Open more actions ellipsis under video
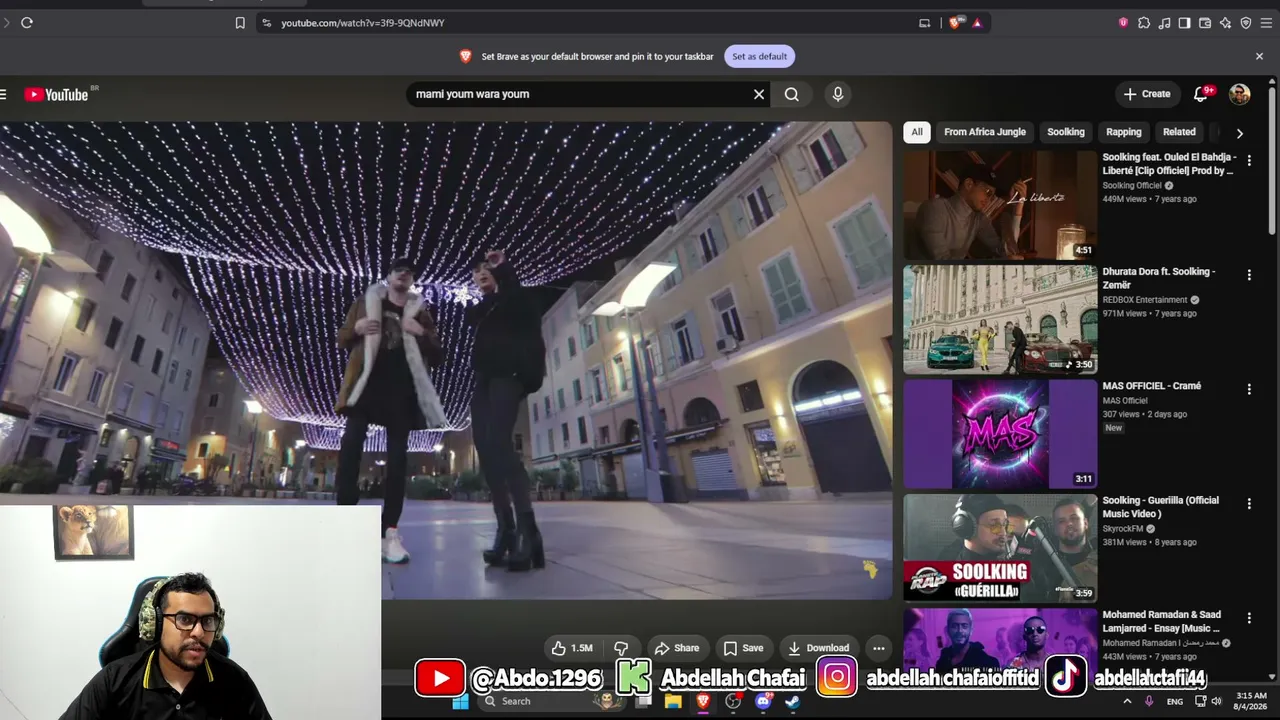1280x720 pixels. (x=878, y=648)
